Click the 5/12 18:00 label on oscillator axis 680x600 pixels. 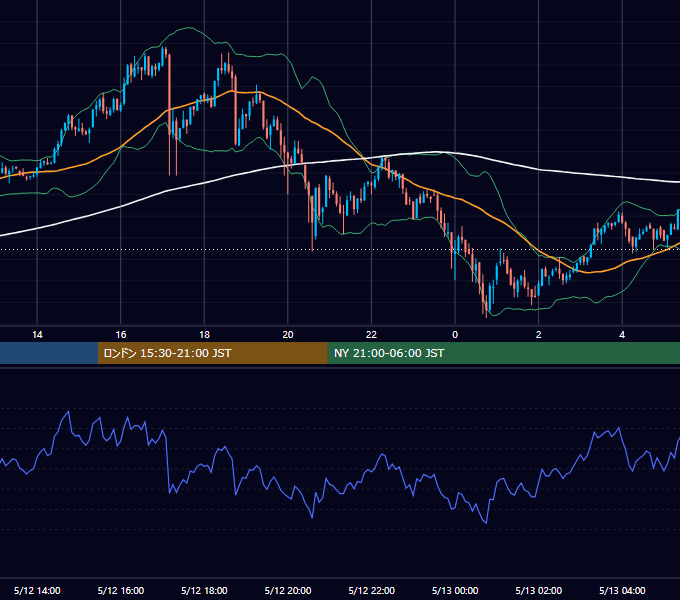(204, 590)
